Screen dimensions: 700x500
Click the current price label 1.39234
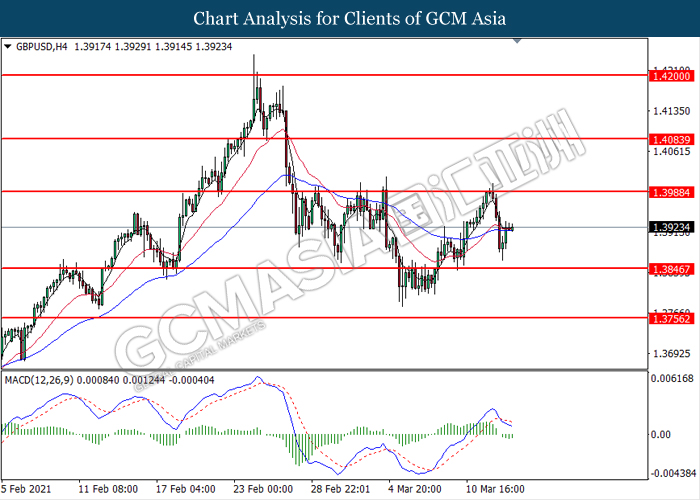coord(671,228)
